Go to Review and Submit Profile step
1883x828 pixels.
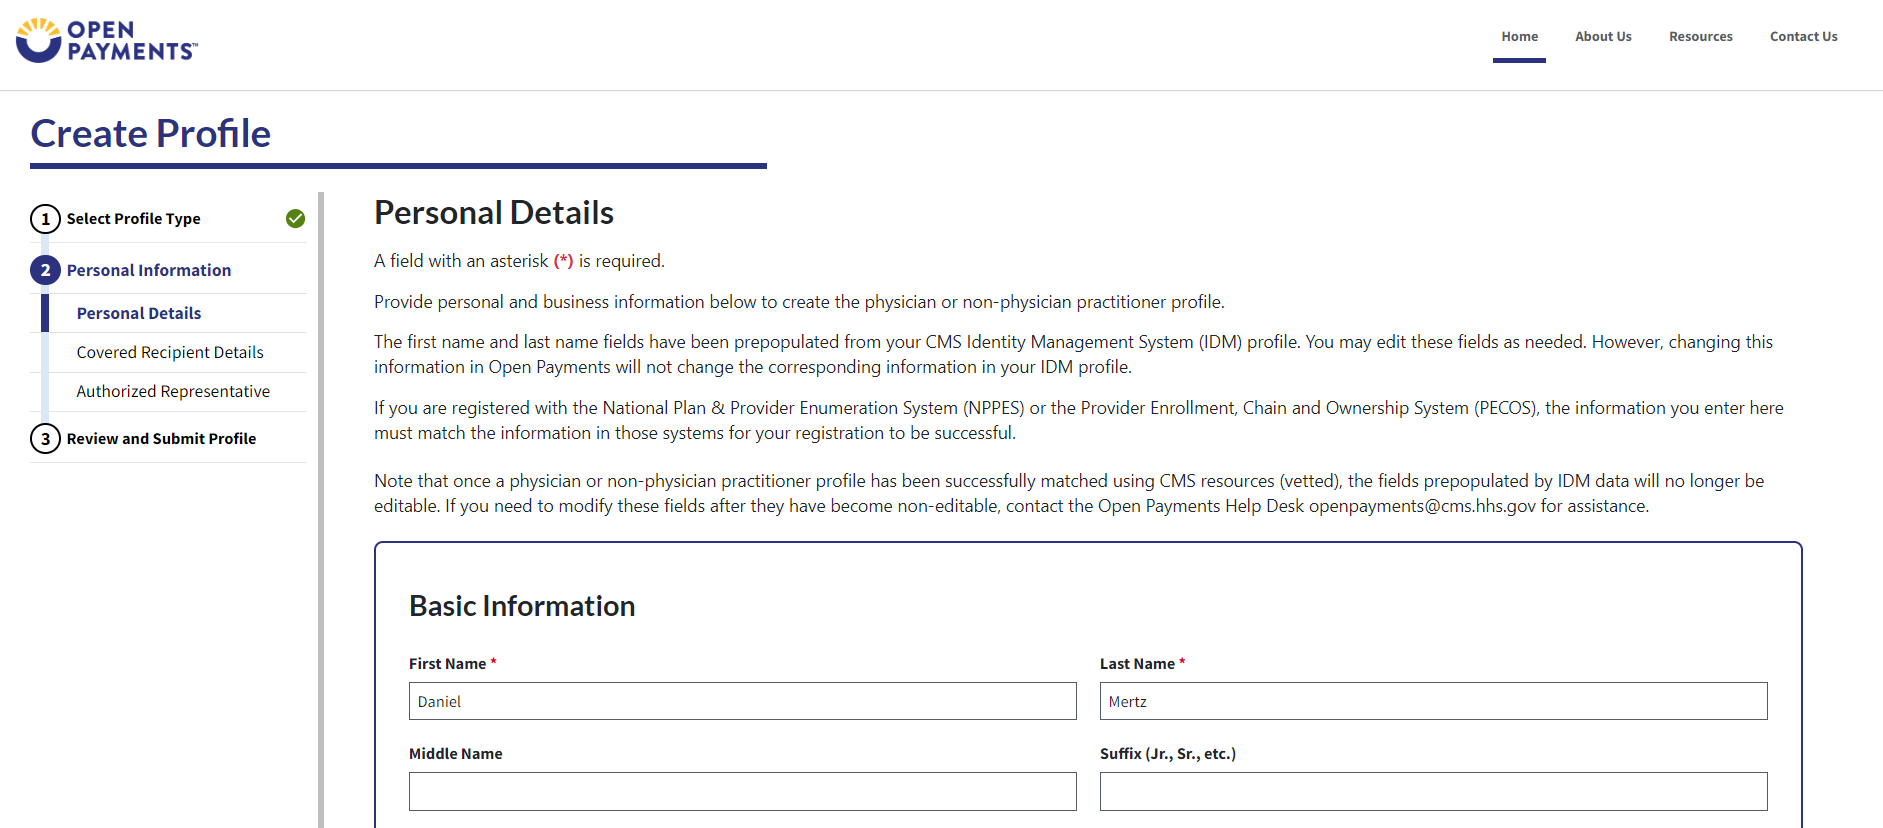tap(161, 439)
